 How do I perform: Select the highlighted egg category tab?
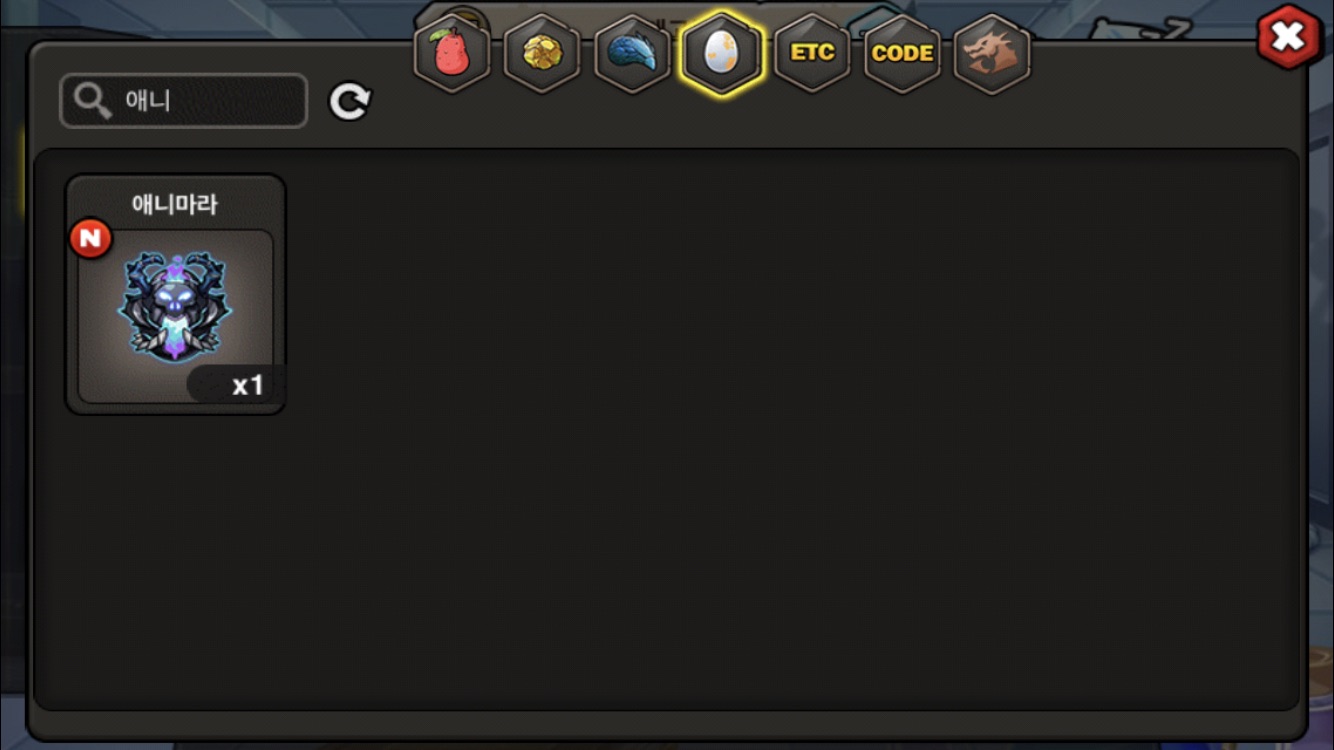(721, 53)
